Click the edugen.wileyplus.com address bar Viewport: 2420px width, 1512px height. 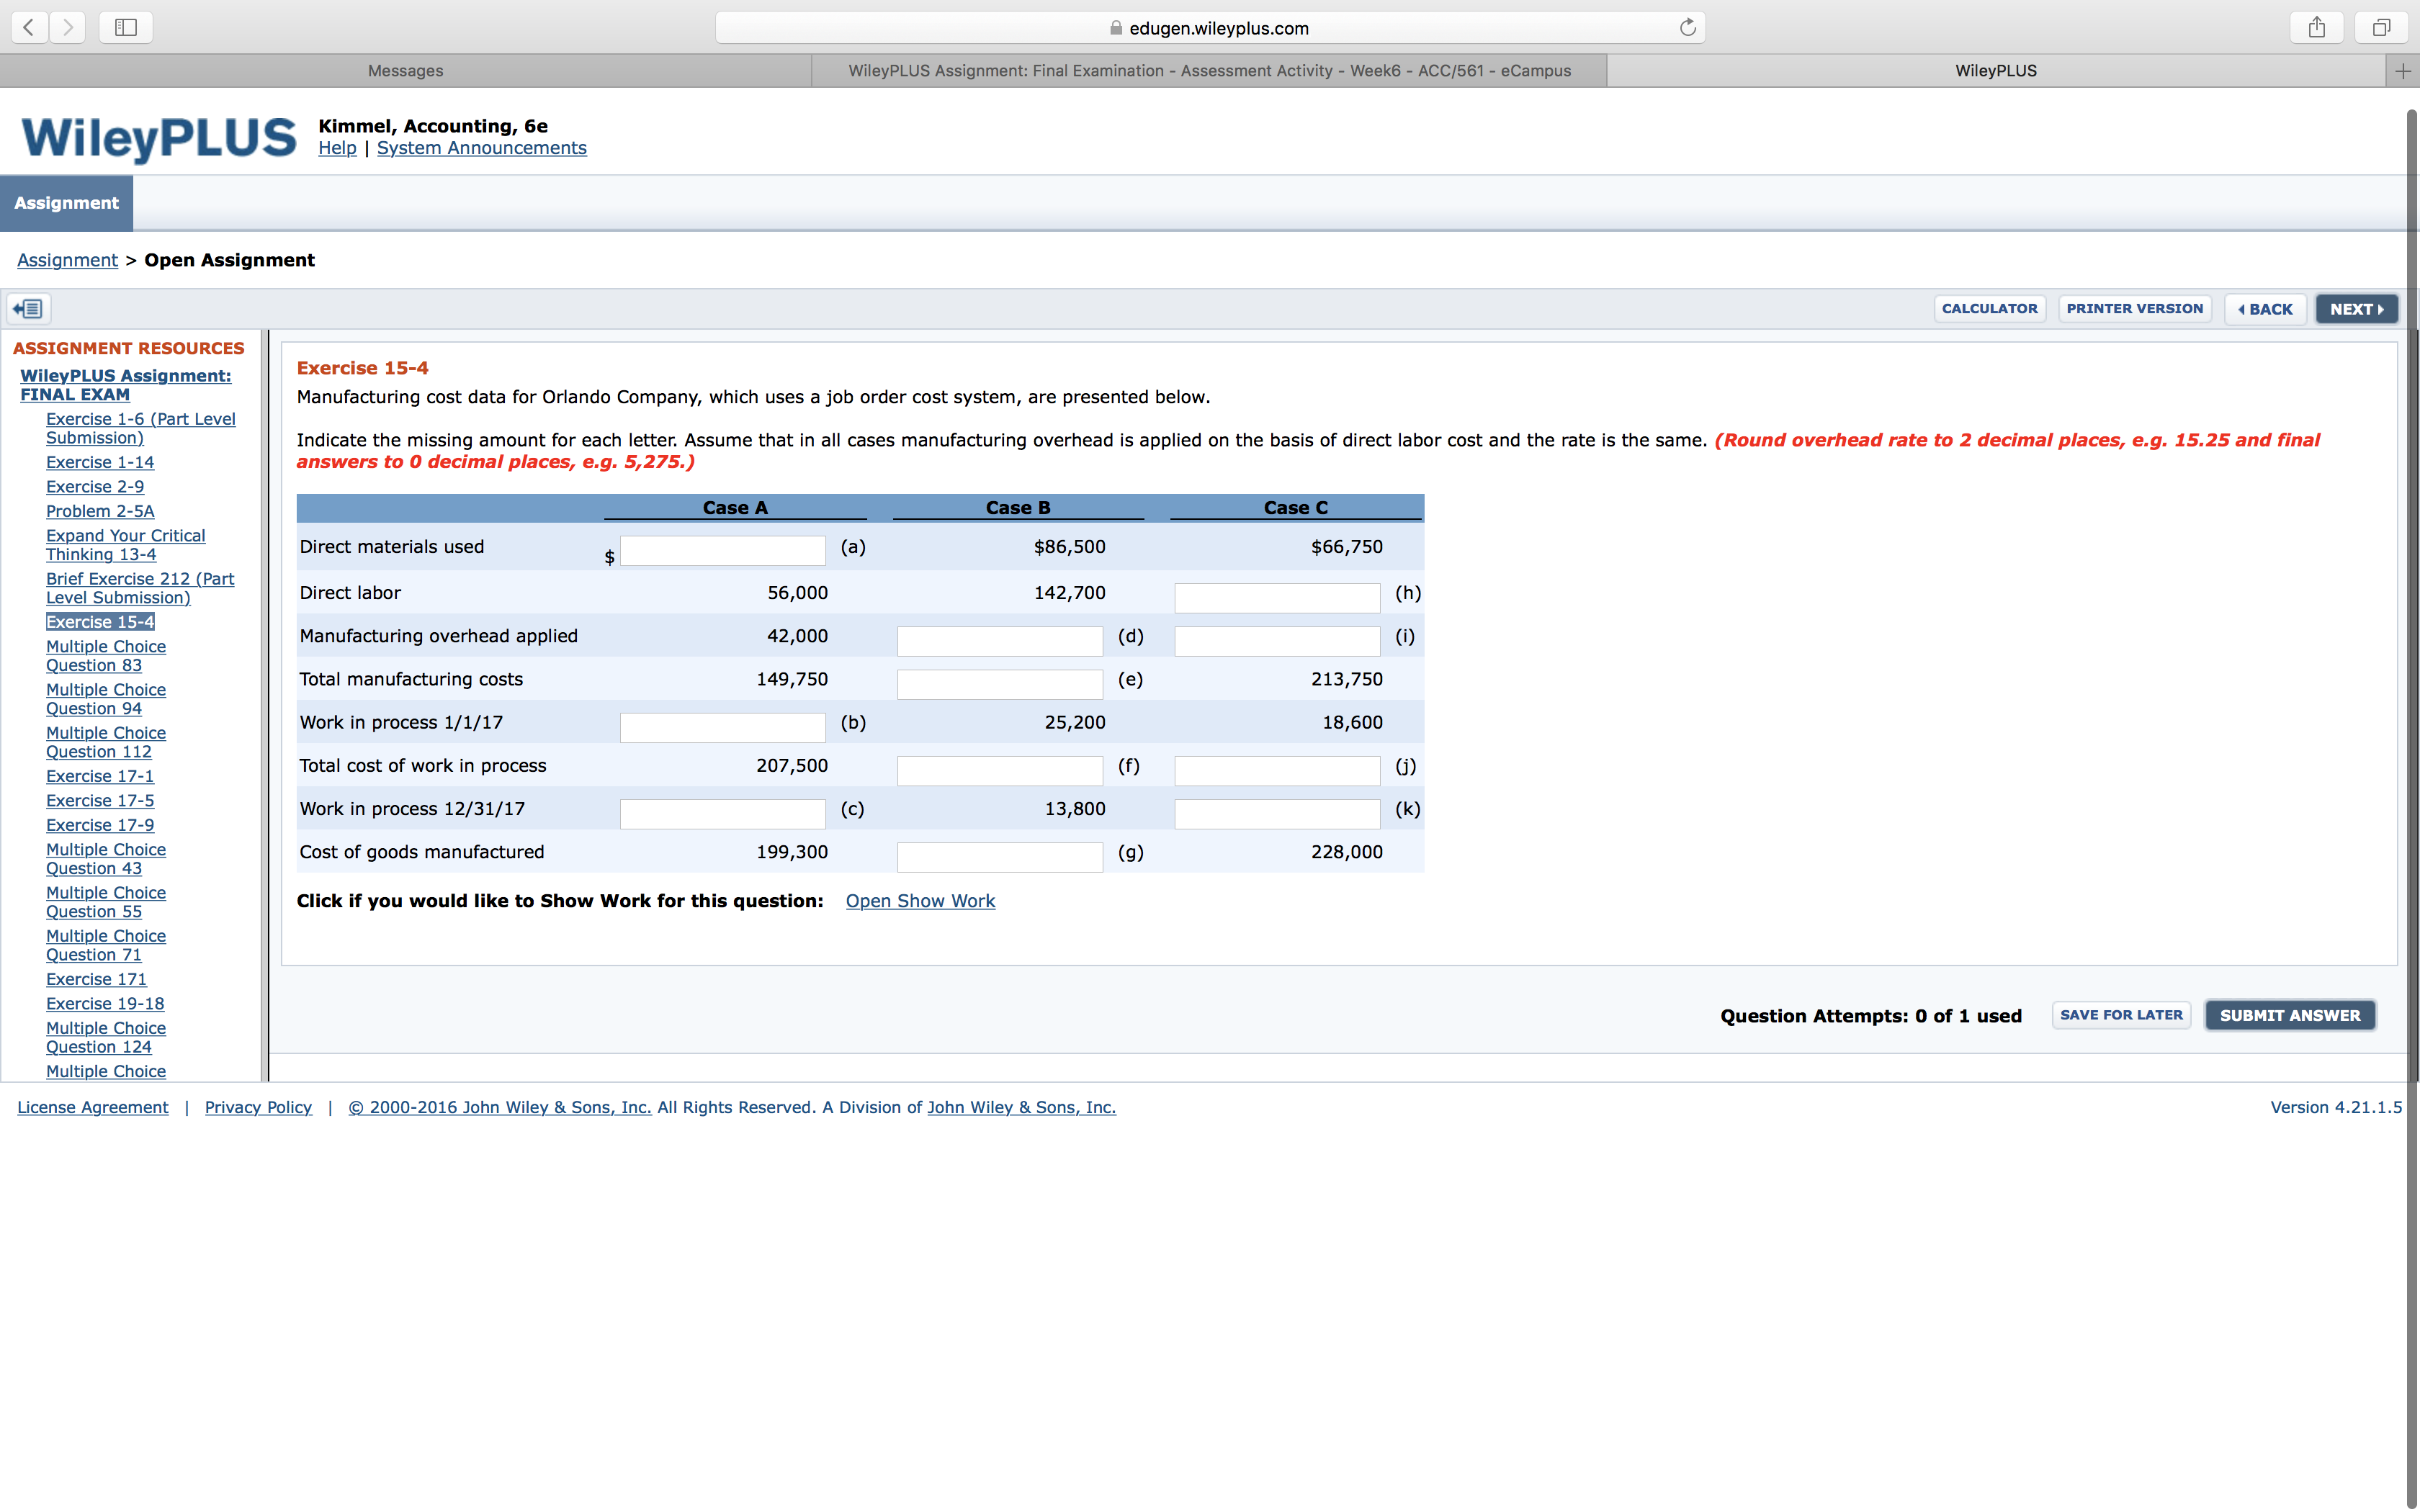click(x=1210, y=28)
